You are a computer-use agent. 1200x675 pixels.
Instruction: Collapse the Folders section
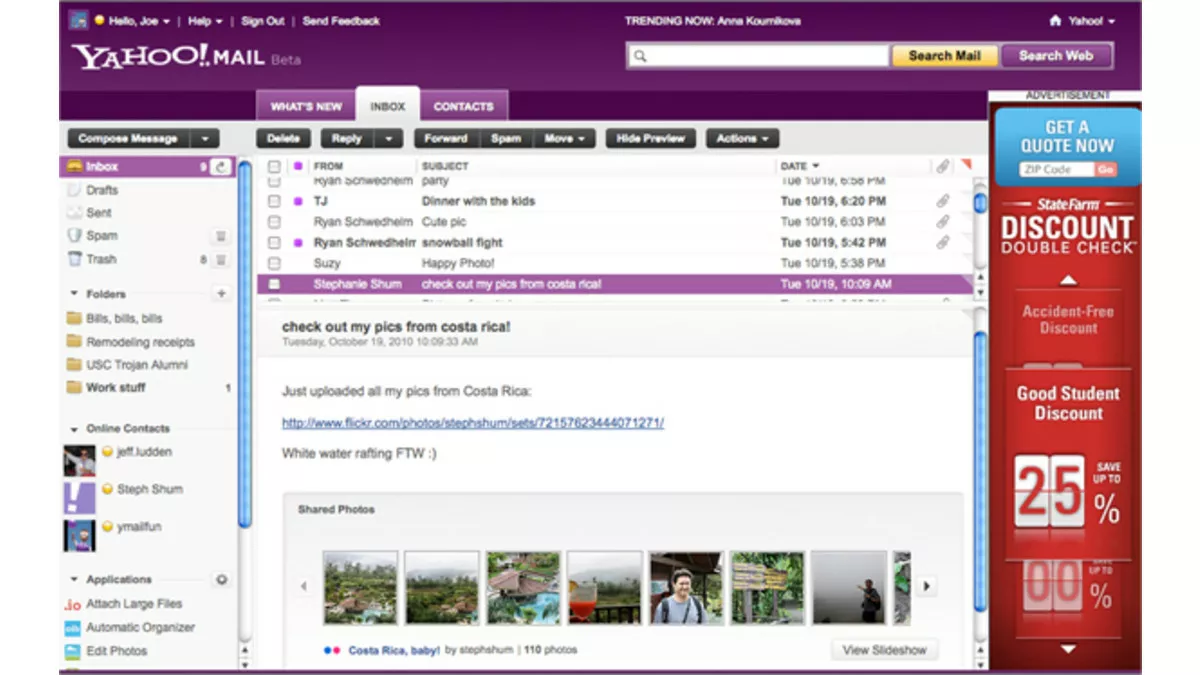tap(74, 294)
